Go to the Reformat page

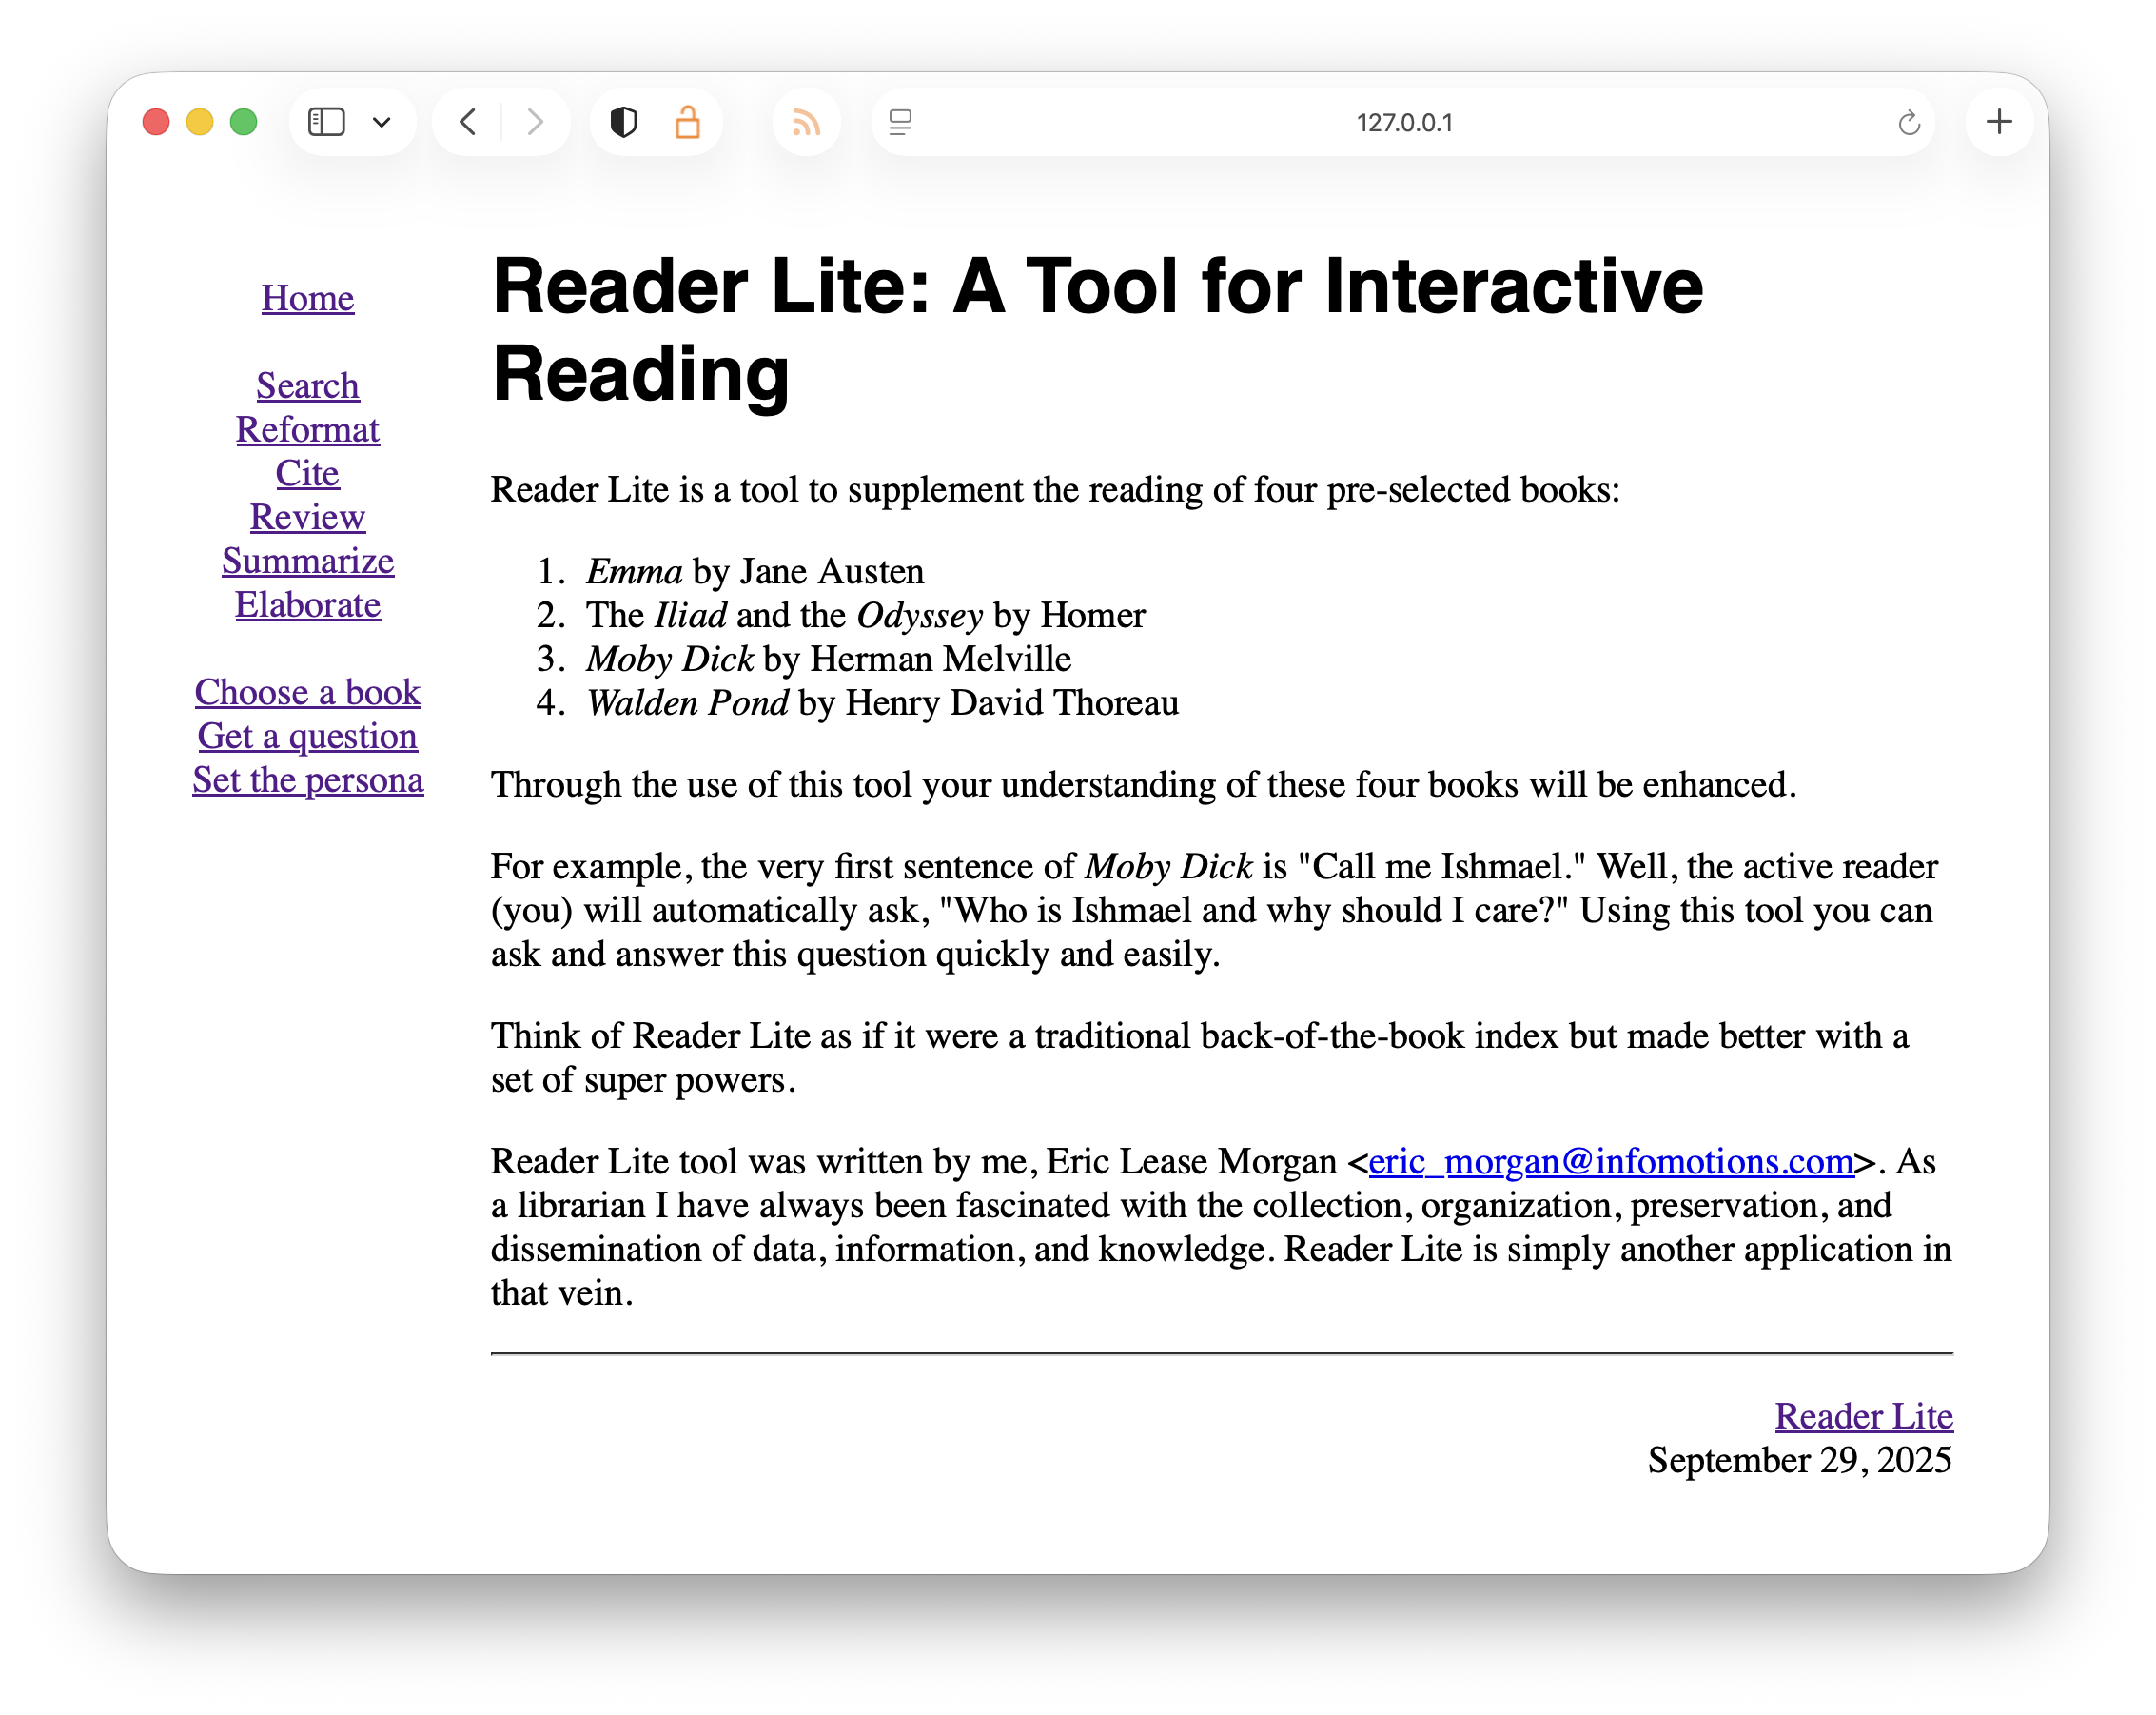pos(308,429)
